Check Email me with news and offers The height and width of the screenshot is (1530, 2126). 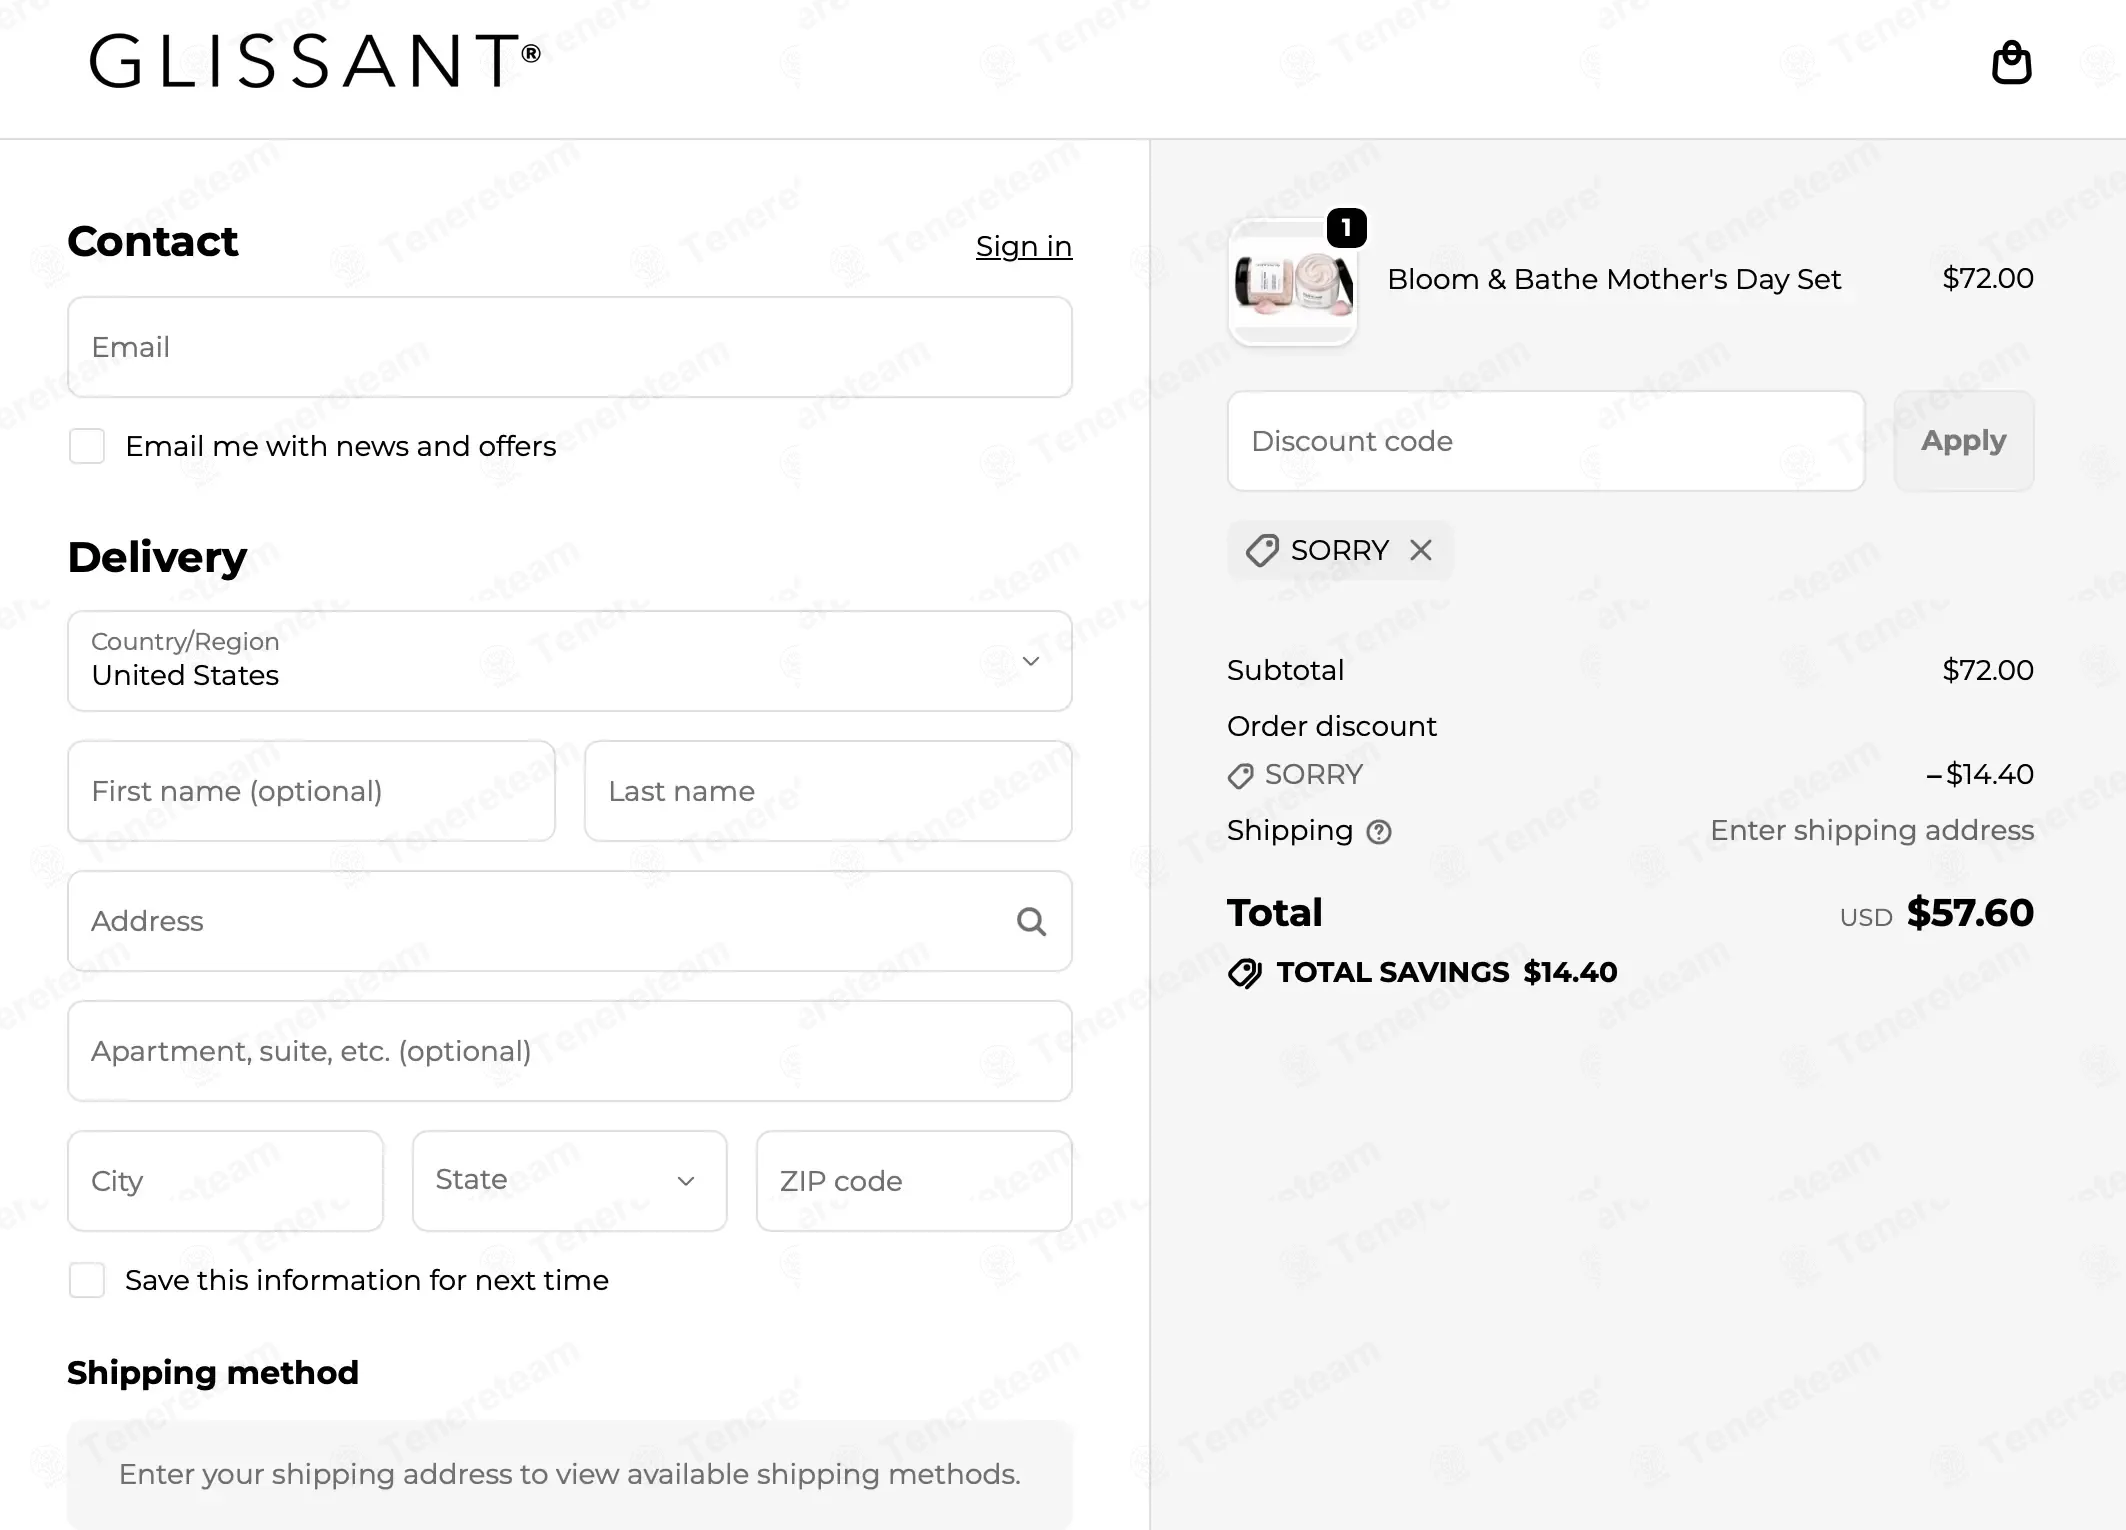click(87, 446)
